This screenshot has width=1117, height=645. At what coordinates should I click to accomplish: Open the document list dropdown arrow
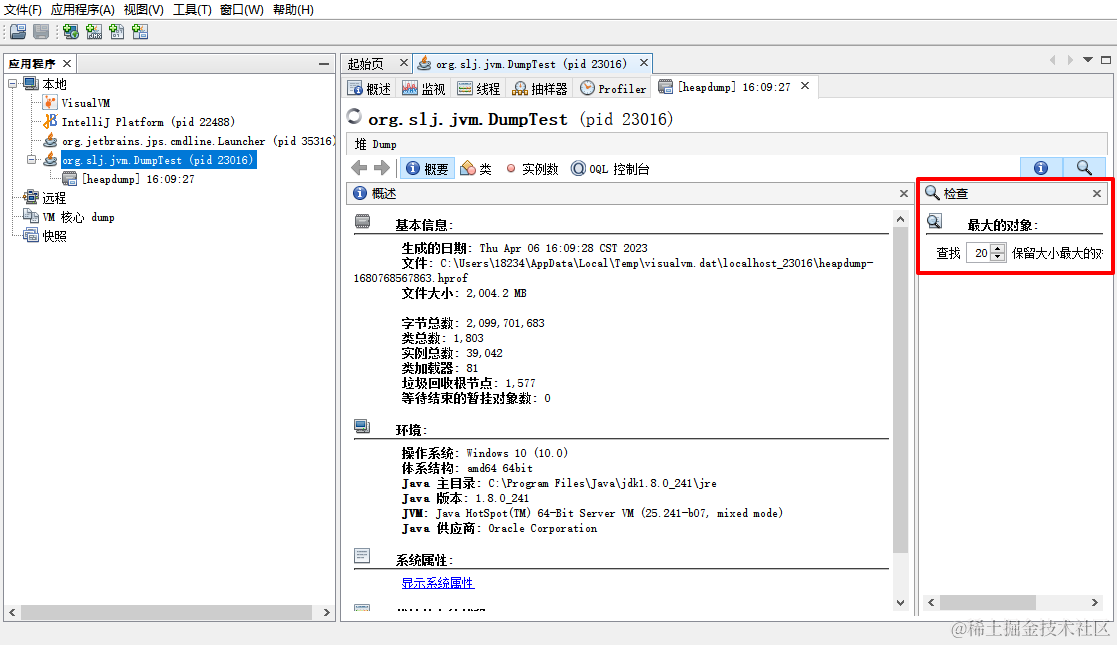pos(1088,60)
